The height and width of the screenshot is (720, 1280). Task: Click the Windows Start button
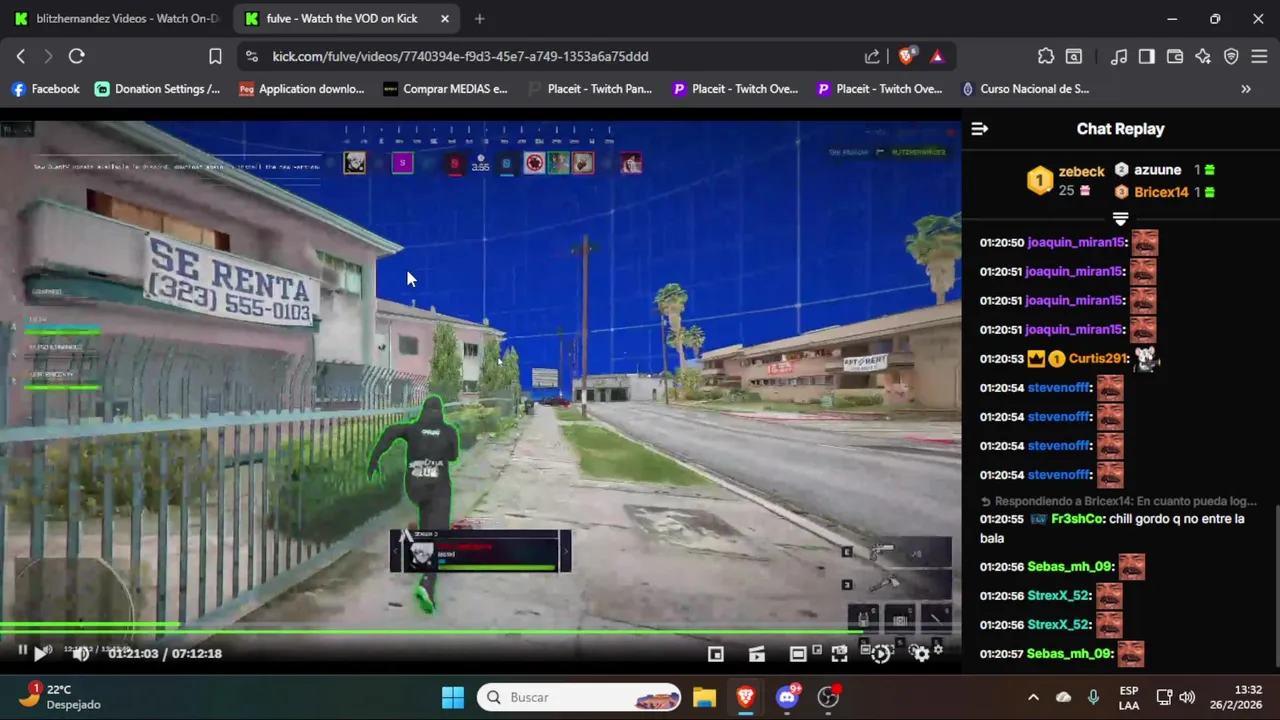(x=453, y=697)
